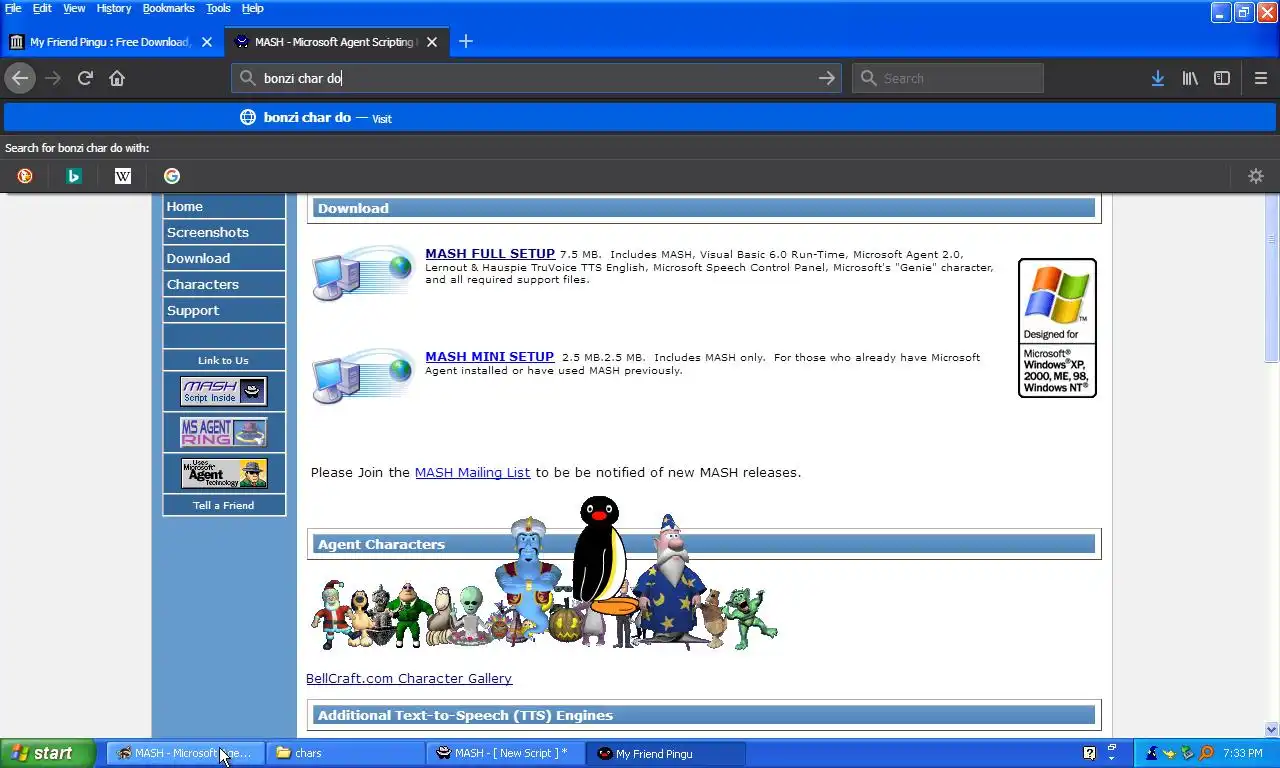
Task: Open BellCraft.com Character Gallery link
Action: [x=409, y=678]
